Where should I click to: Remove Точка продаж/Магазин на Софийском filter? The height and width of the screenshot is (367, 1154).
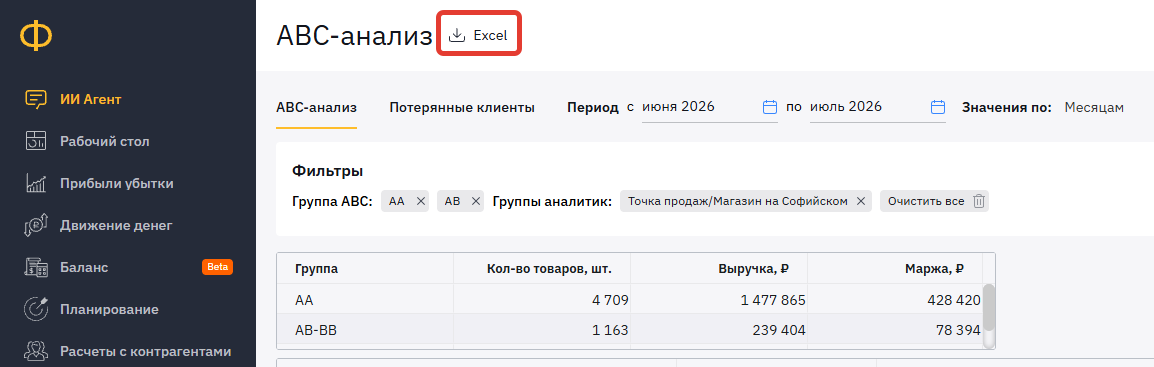click(x=860, y=201)
